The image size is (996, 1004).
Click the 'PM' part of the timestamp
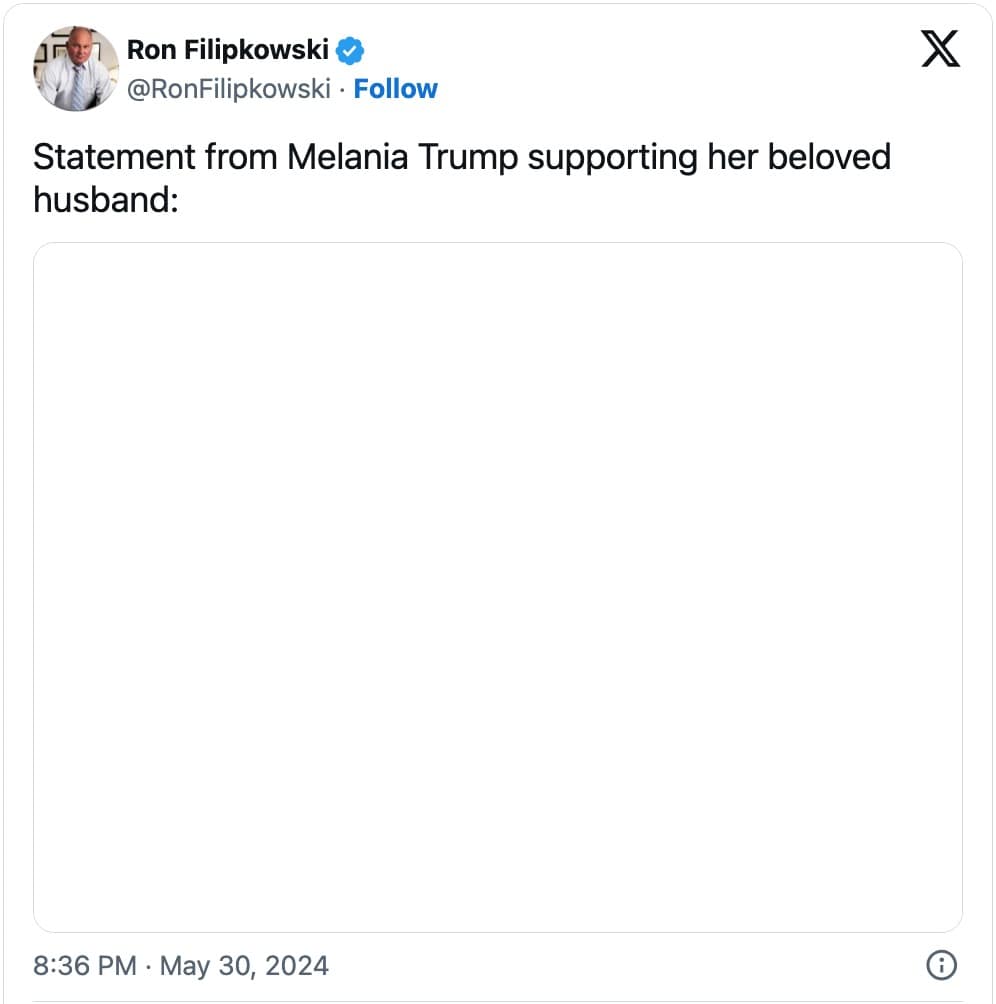click(117, 965)
